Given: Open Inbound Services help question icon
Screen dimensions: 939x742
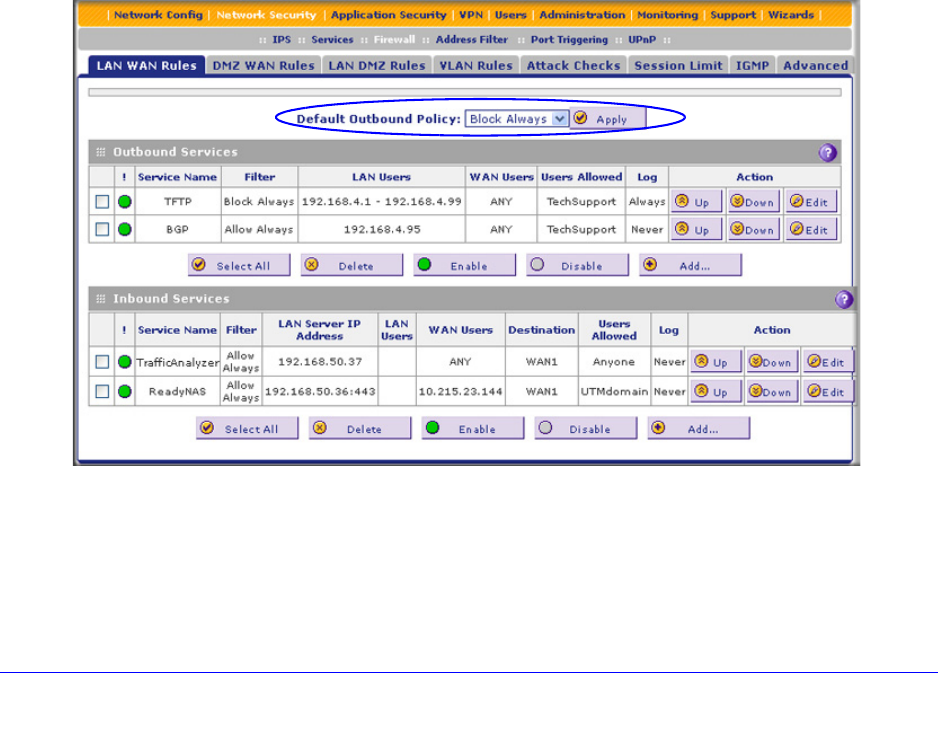Looking at the screenshot, I should coord(843,299).
